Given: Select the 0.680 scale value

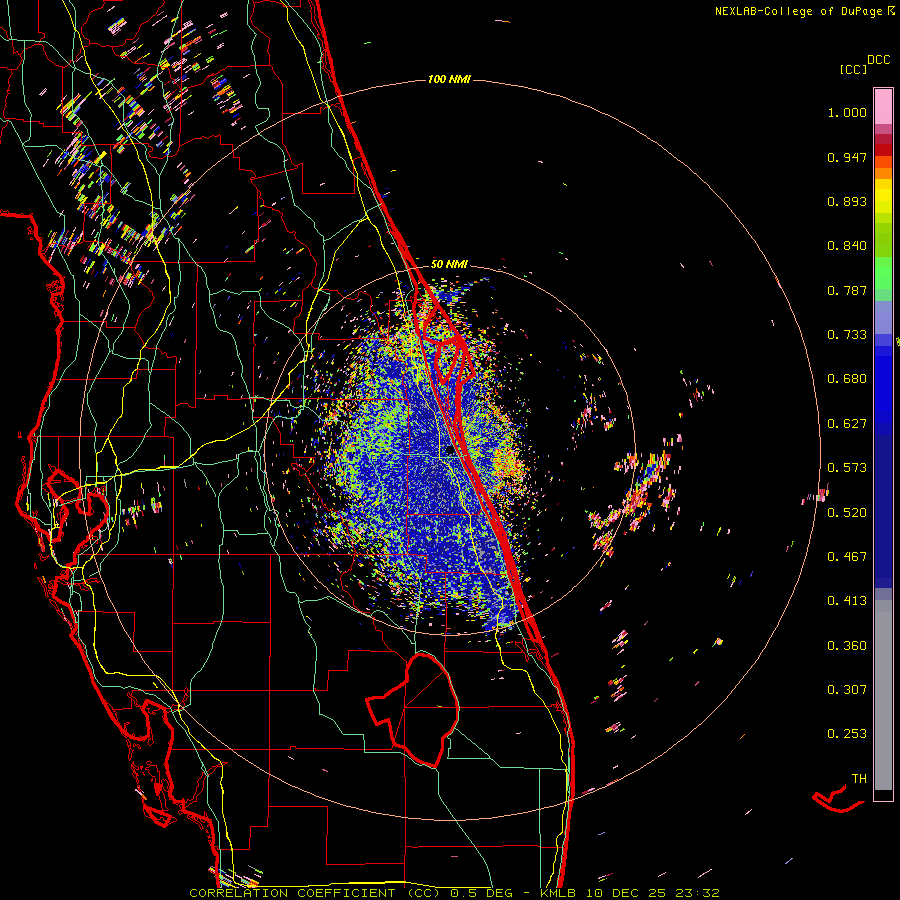Looking at the screenshot, I should point(847,379).
